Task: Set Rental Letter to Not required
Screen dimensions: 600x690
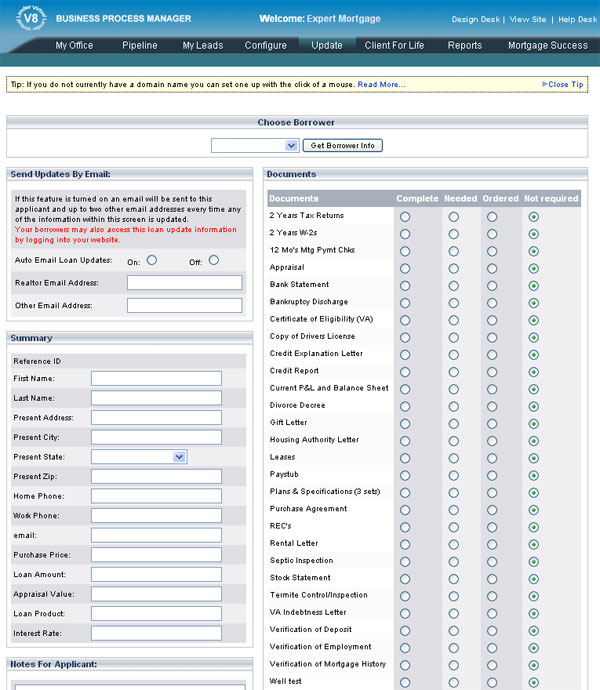Action: click(534, 544)
